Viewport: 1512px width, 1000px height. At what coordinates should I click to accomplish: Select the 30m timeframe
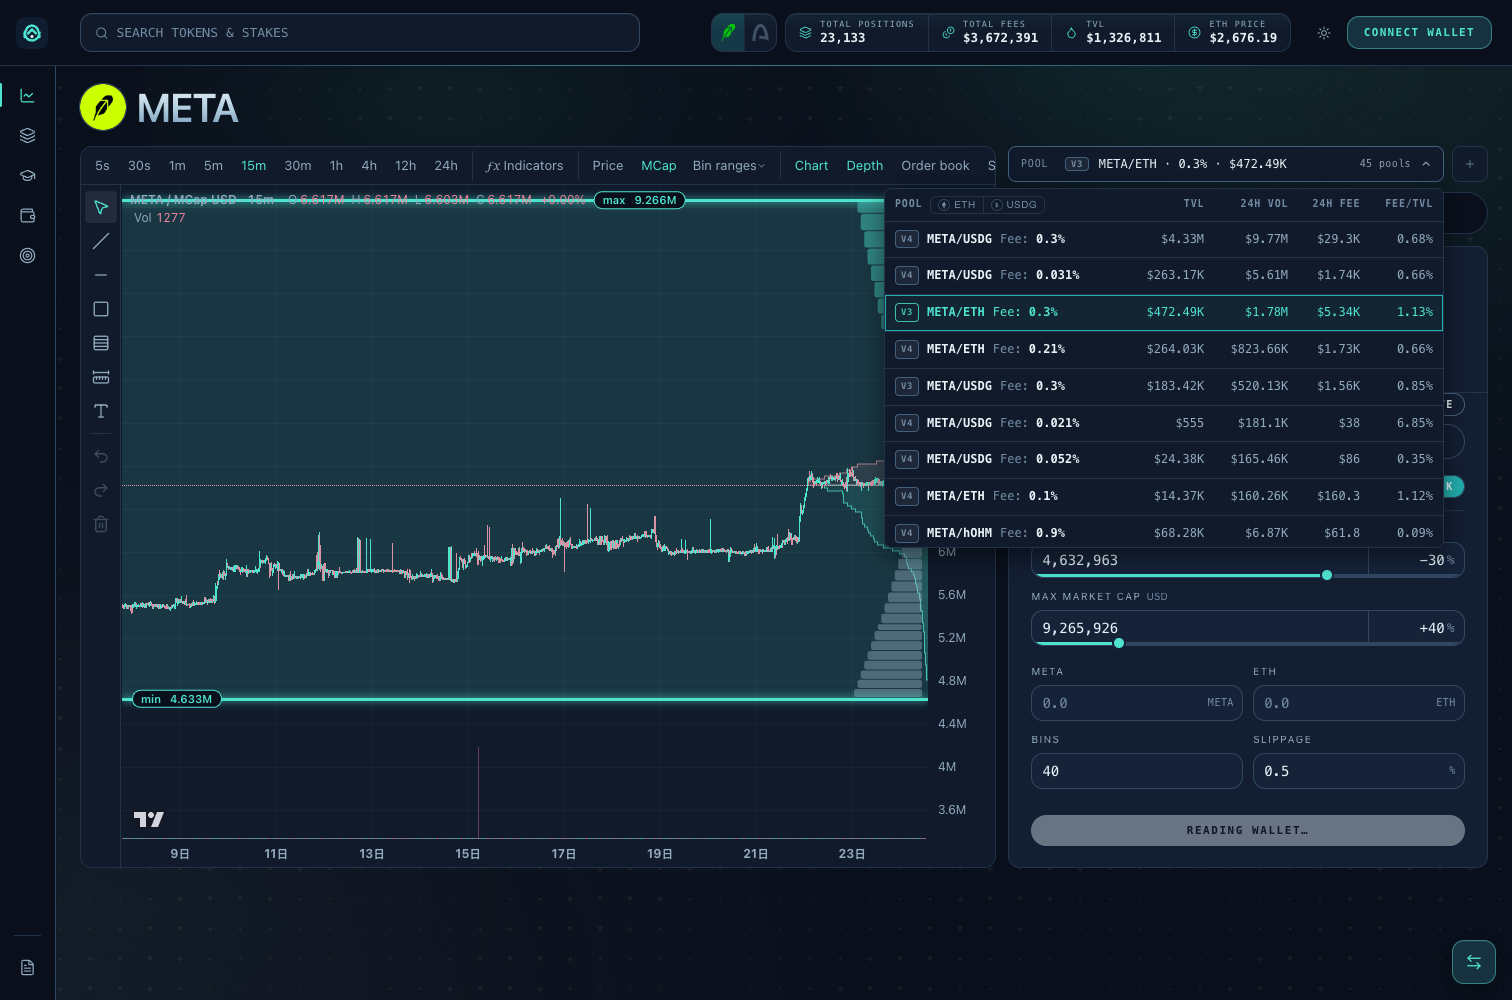[298, 166]
